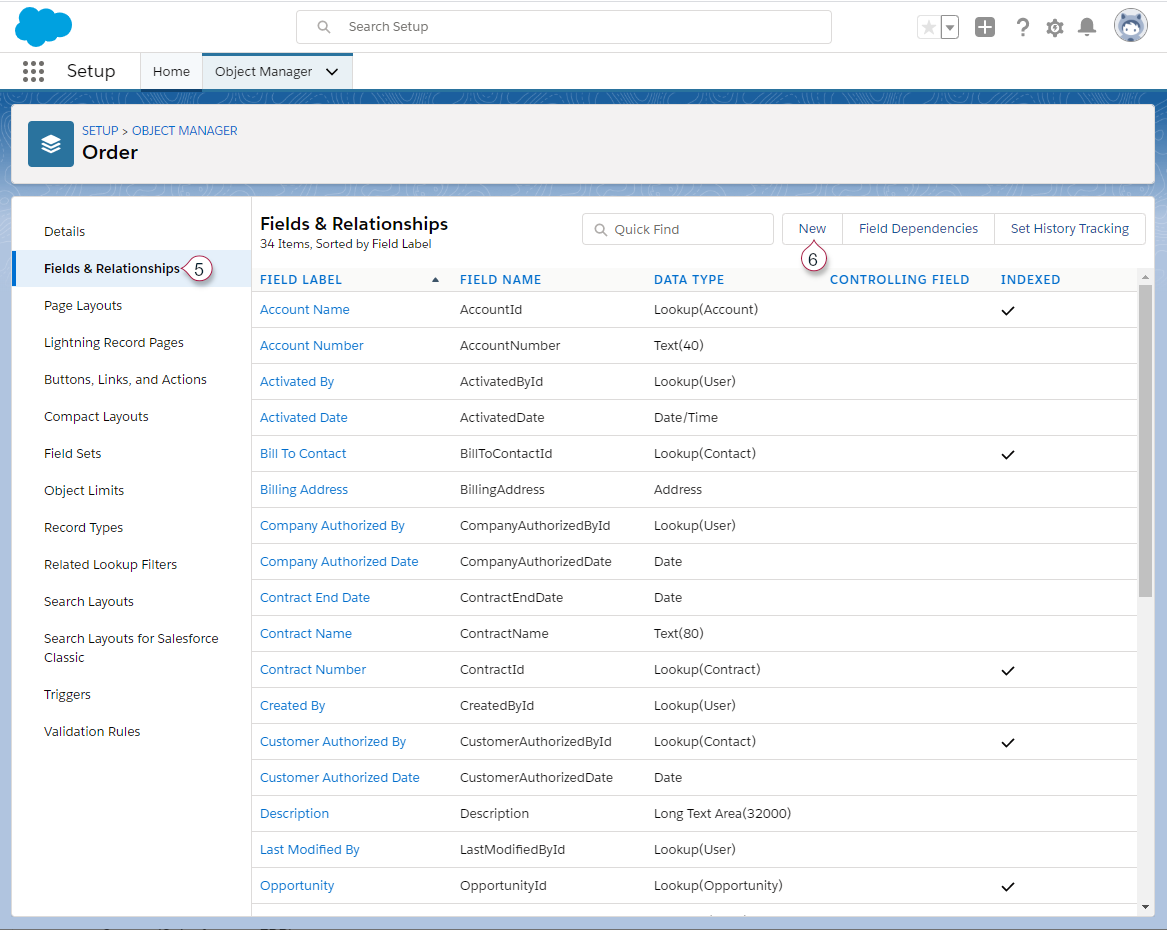
Task: Open Triggers section
Action: pos(67,694)
